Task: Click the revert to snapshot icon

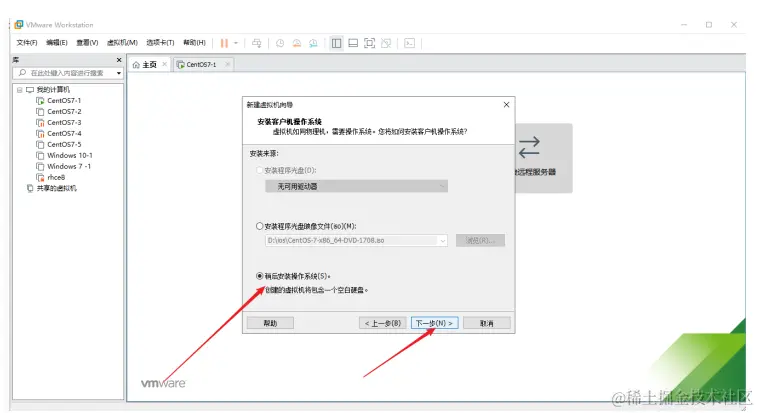Action: click(x=297, y=43)
